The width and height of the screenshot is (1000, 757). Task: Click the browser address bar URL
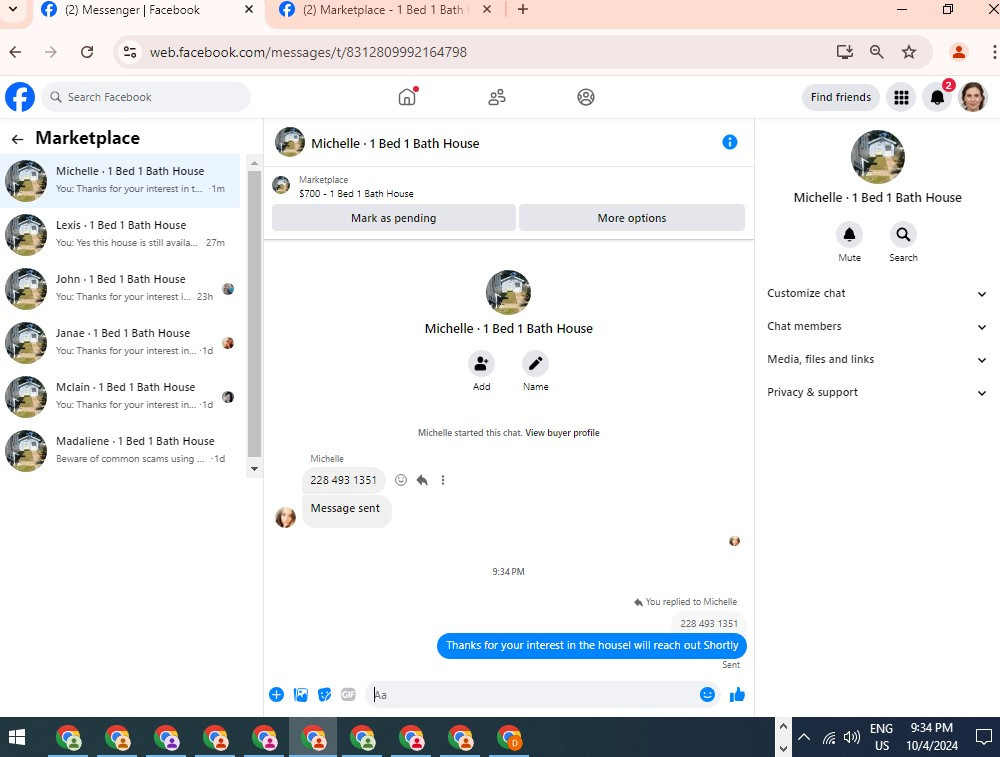click(308, 52)
